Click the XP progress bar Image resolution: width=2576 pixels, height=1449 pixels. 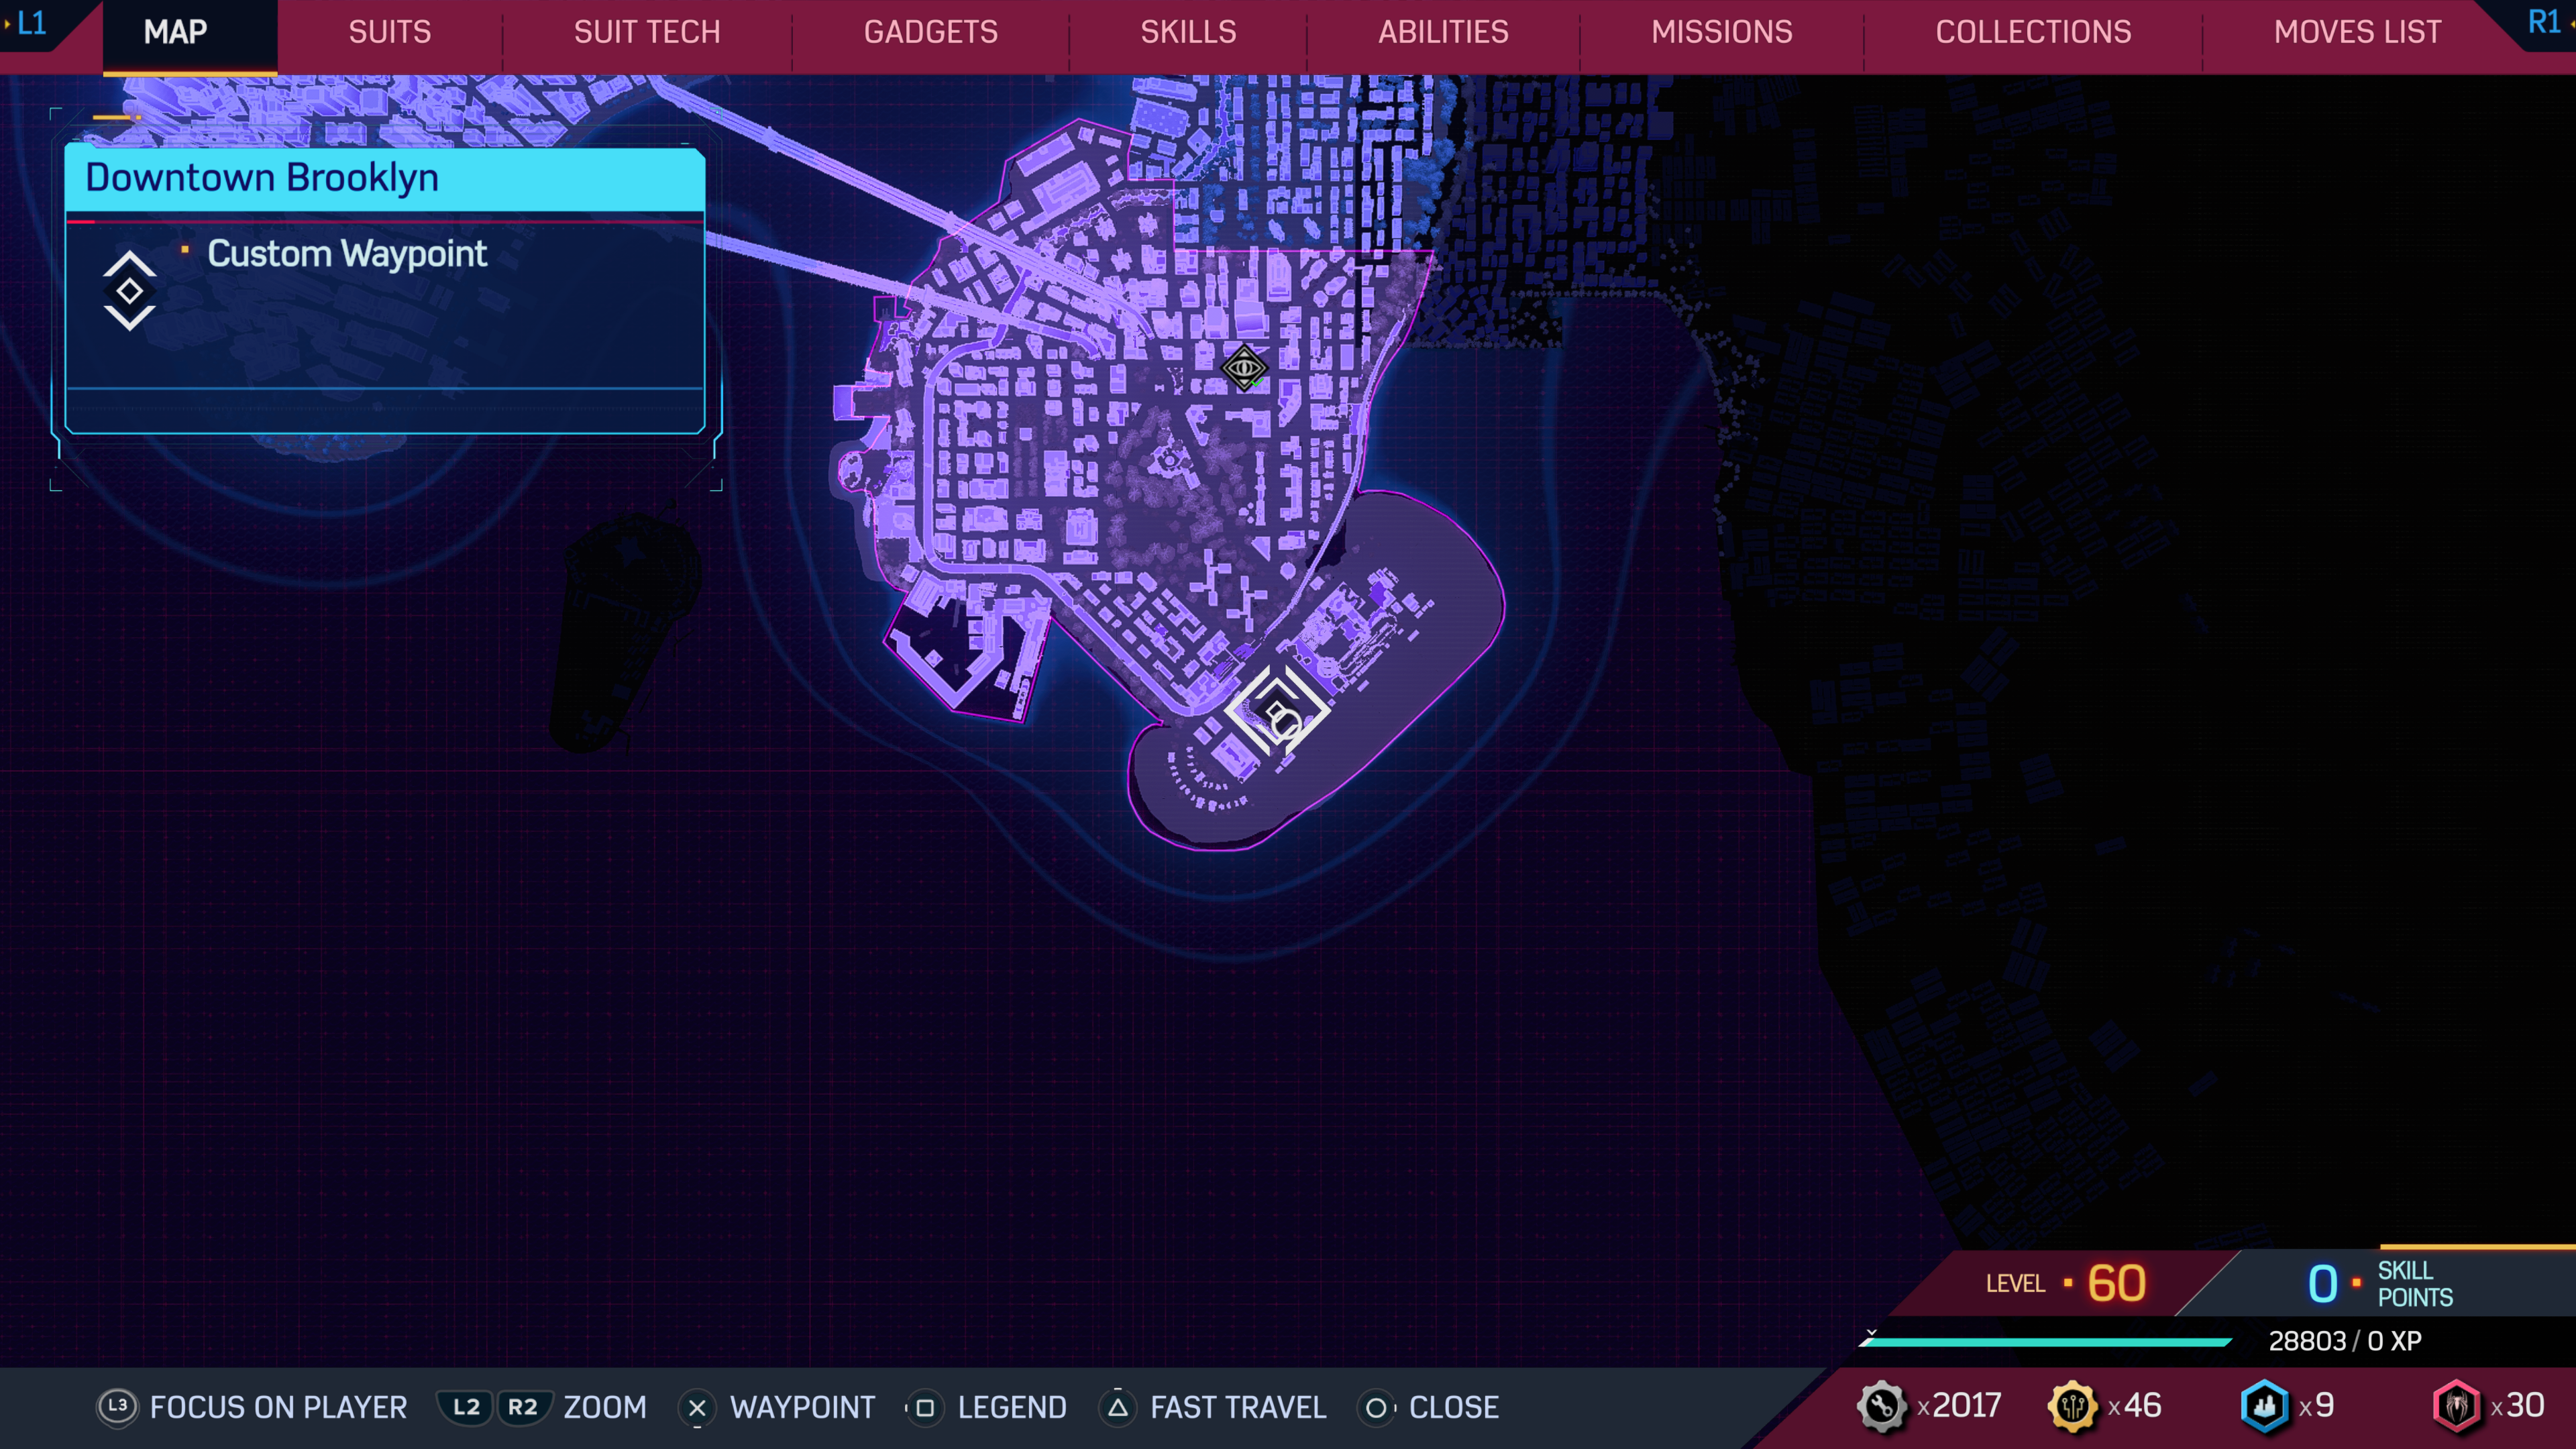coord(2046,1342)
